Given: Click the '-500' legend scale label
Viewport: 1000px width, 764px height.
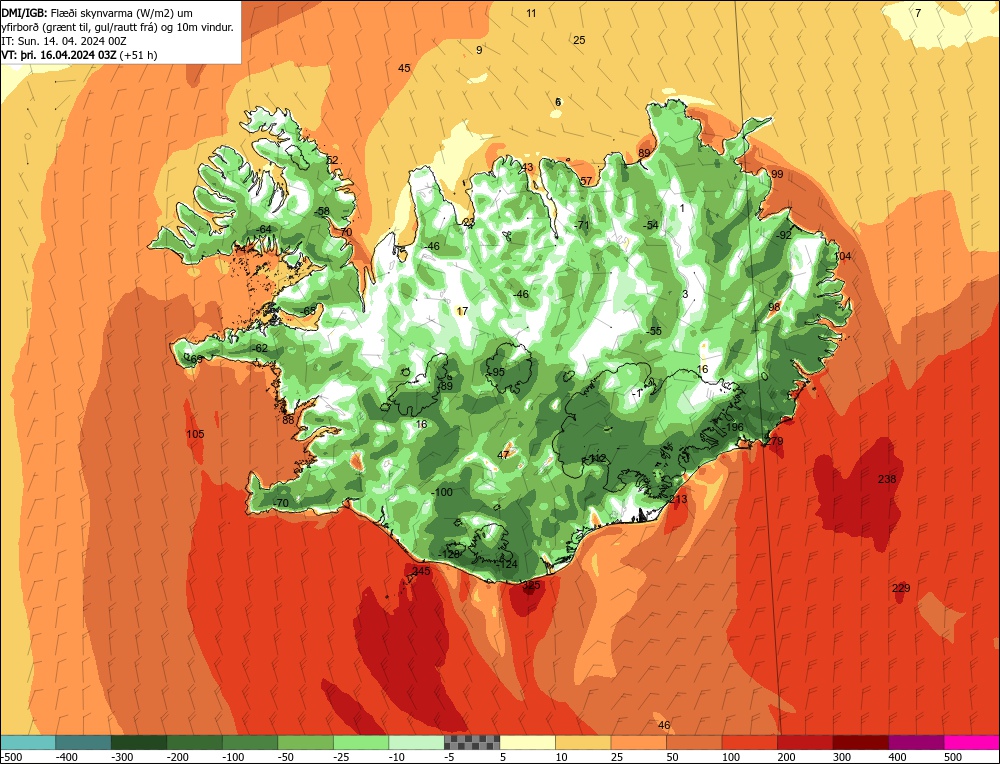Looking at the screenshot, I should point(11,757).
